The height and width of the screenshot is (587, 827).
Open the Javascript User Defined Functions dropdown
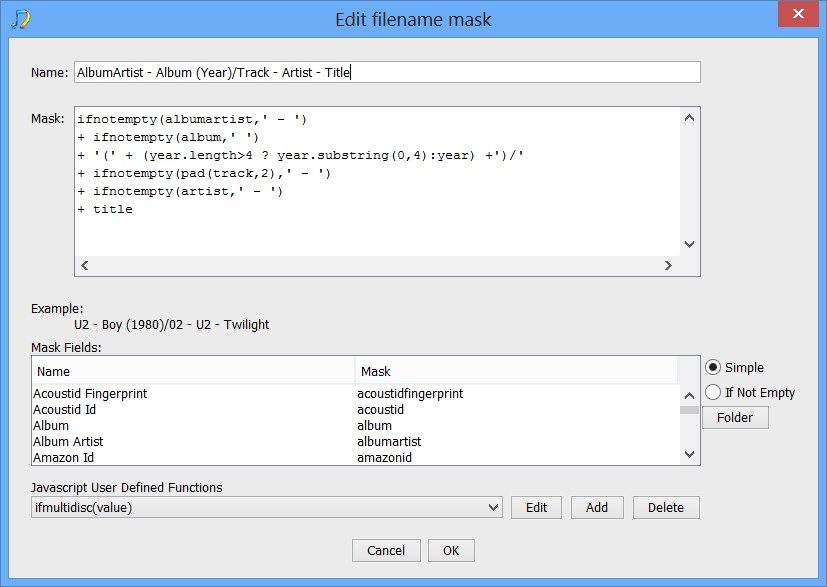(x=267, y=507)
